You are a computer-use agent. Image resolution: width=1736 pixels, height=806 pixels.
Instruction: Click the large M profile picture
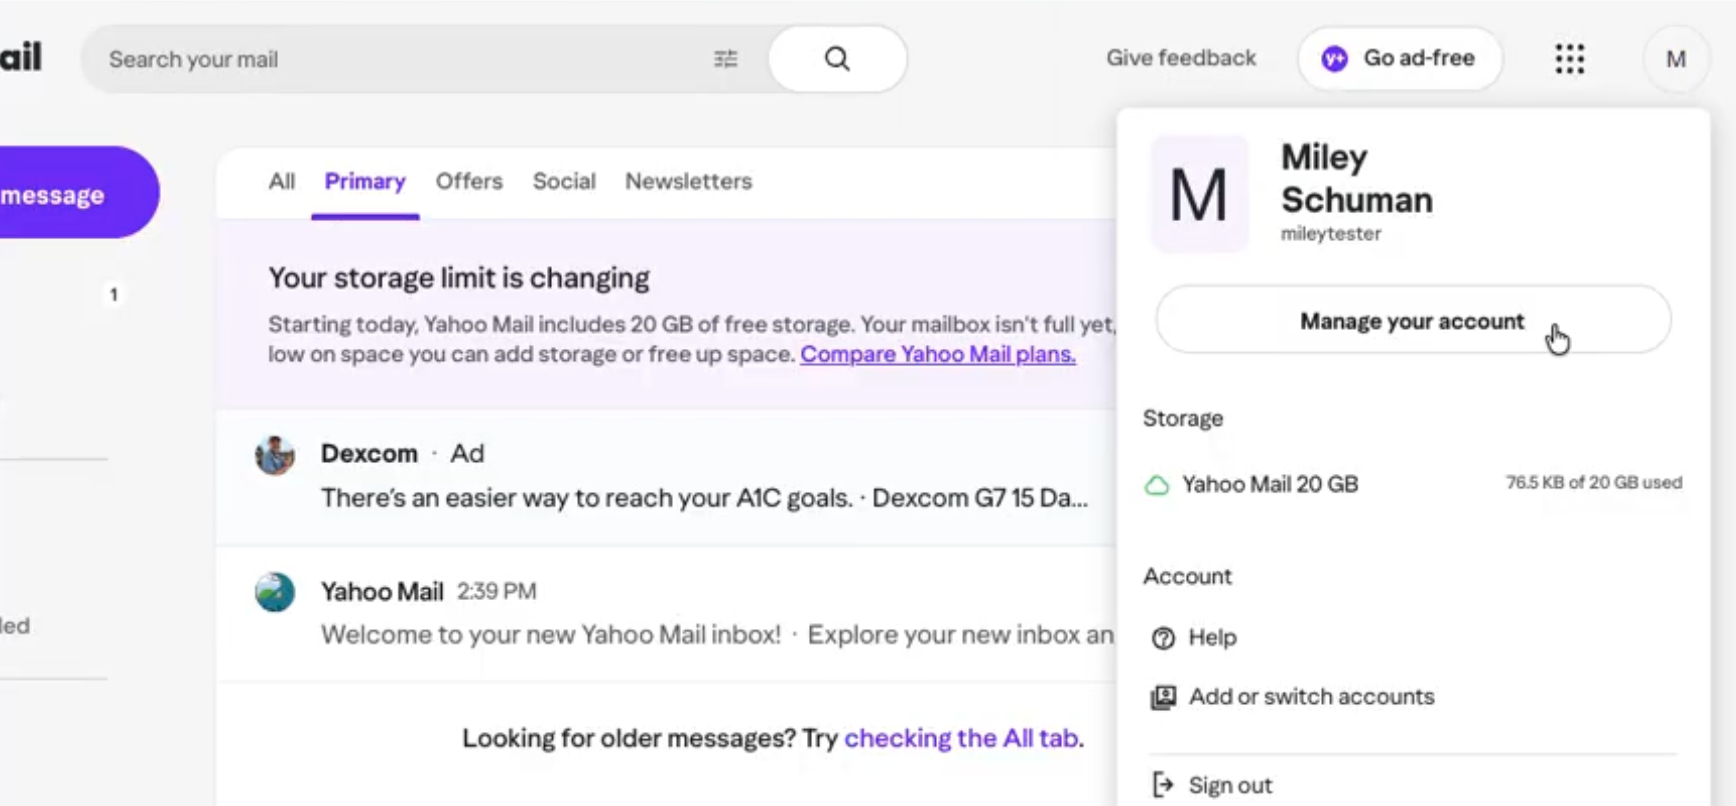pyautogui.click(x=1199, y=194)
